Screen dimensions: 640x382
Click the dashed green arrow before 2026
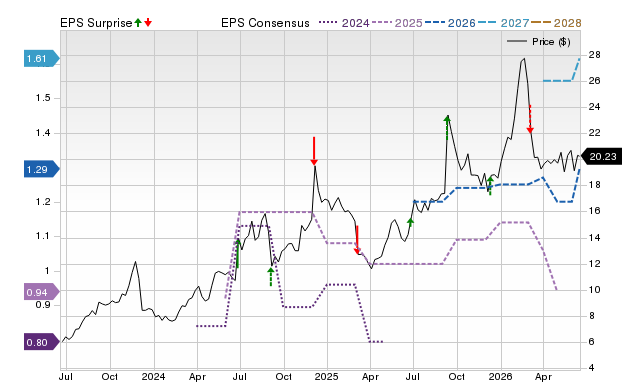coord(490,186)
